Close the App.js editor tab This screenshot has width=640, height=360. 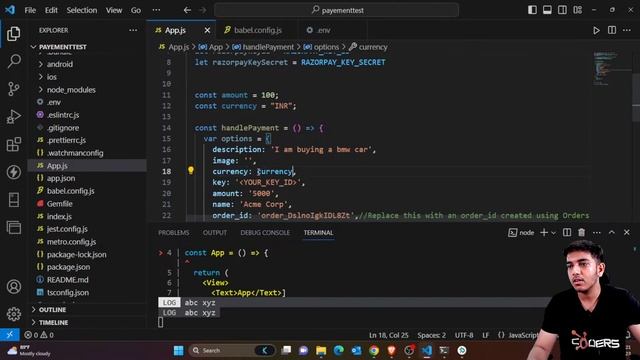coord(207,30)
